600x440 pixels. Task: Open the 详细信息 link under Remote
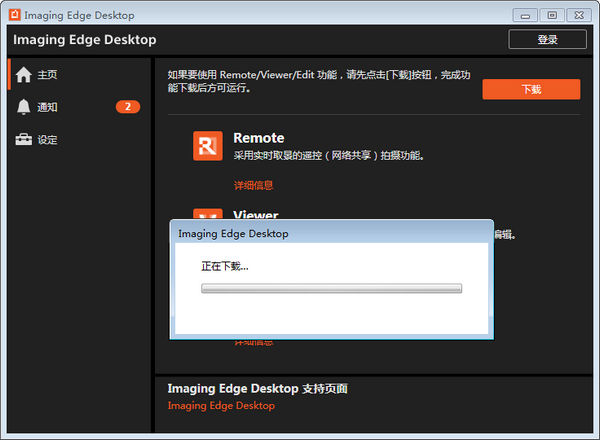[253, 185]
